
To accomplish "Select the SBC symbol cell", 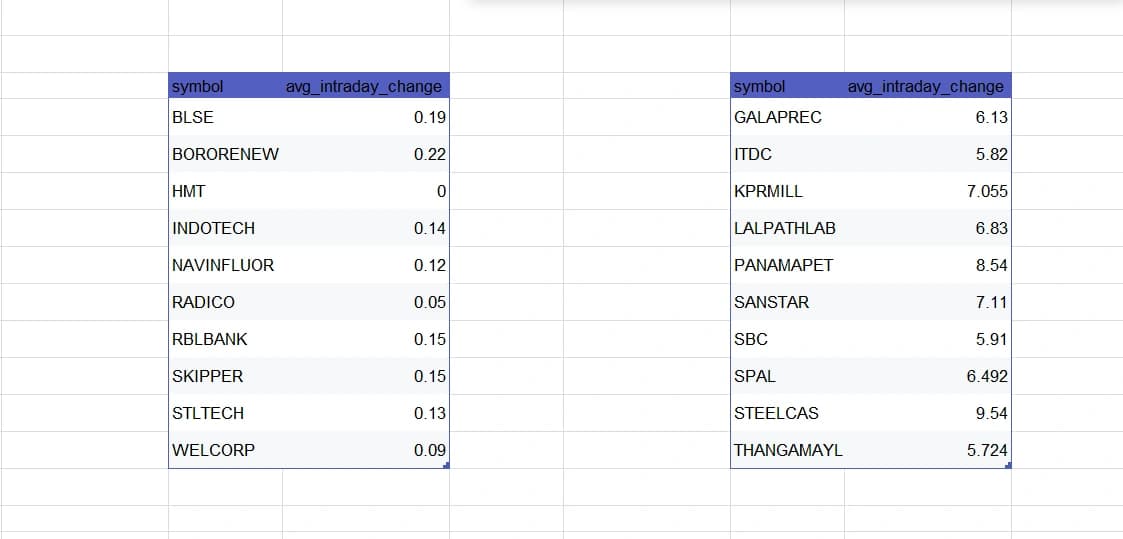I will pyautogui.click(x=787, y=339).
